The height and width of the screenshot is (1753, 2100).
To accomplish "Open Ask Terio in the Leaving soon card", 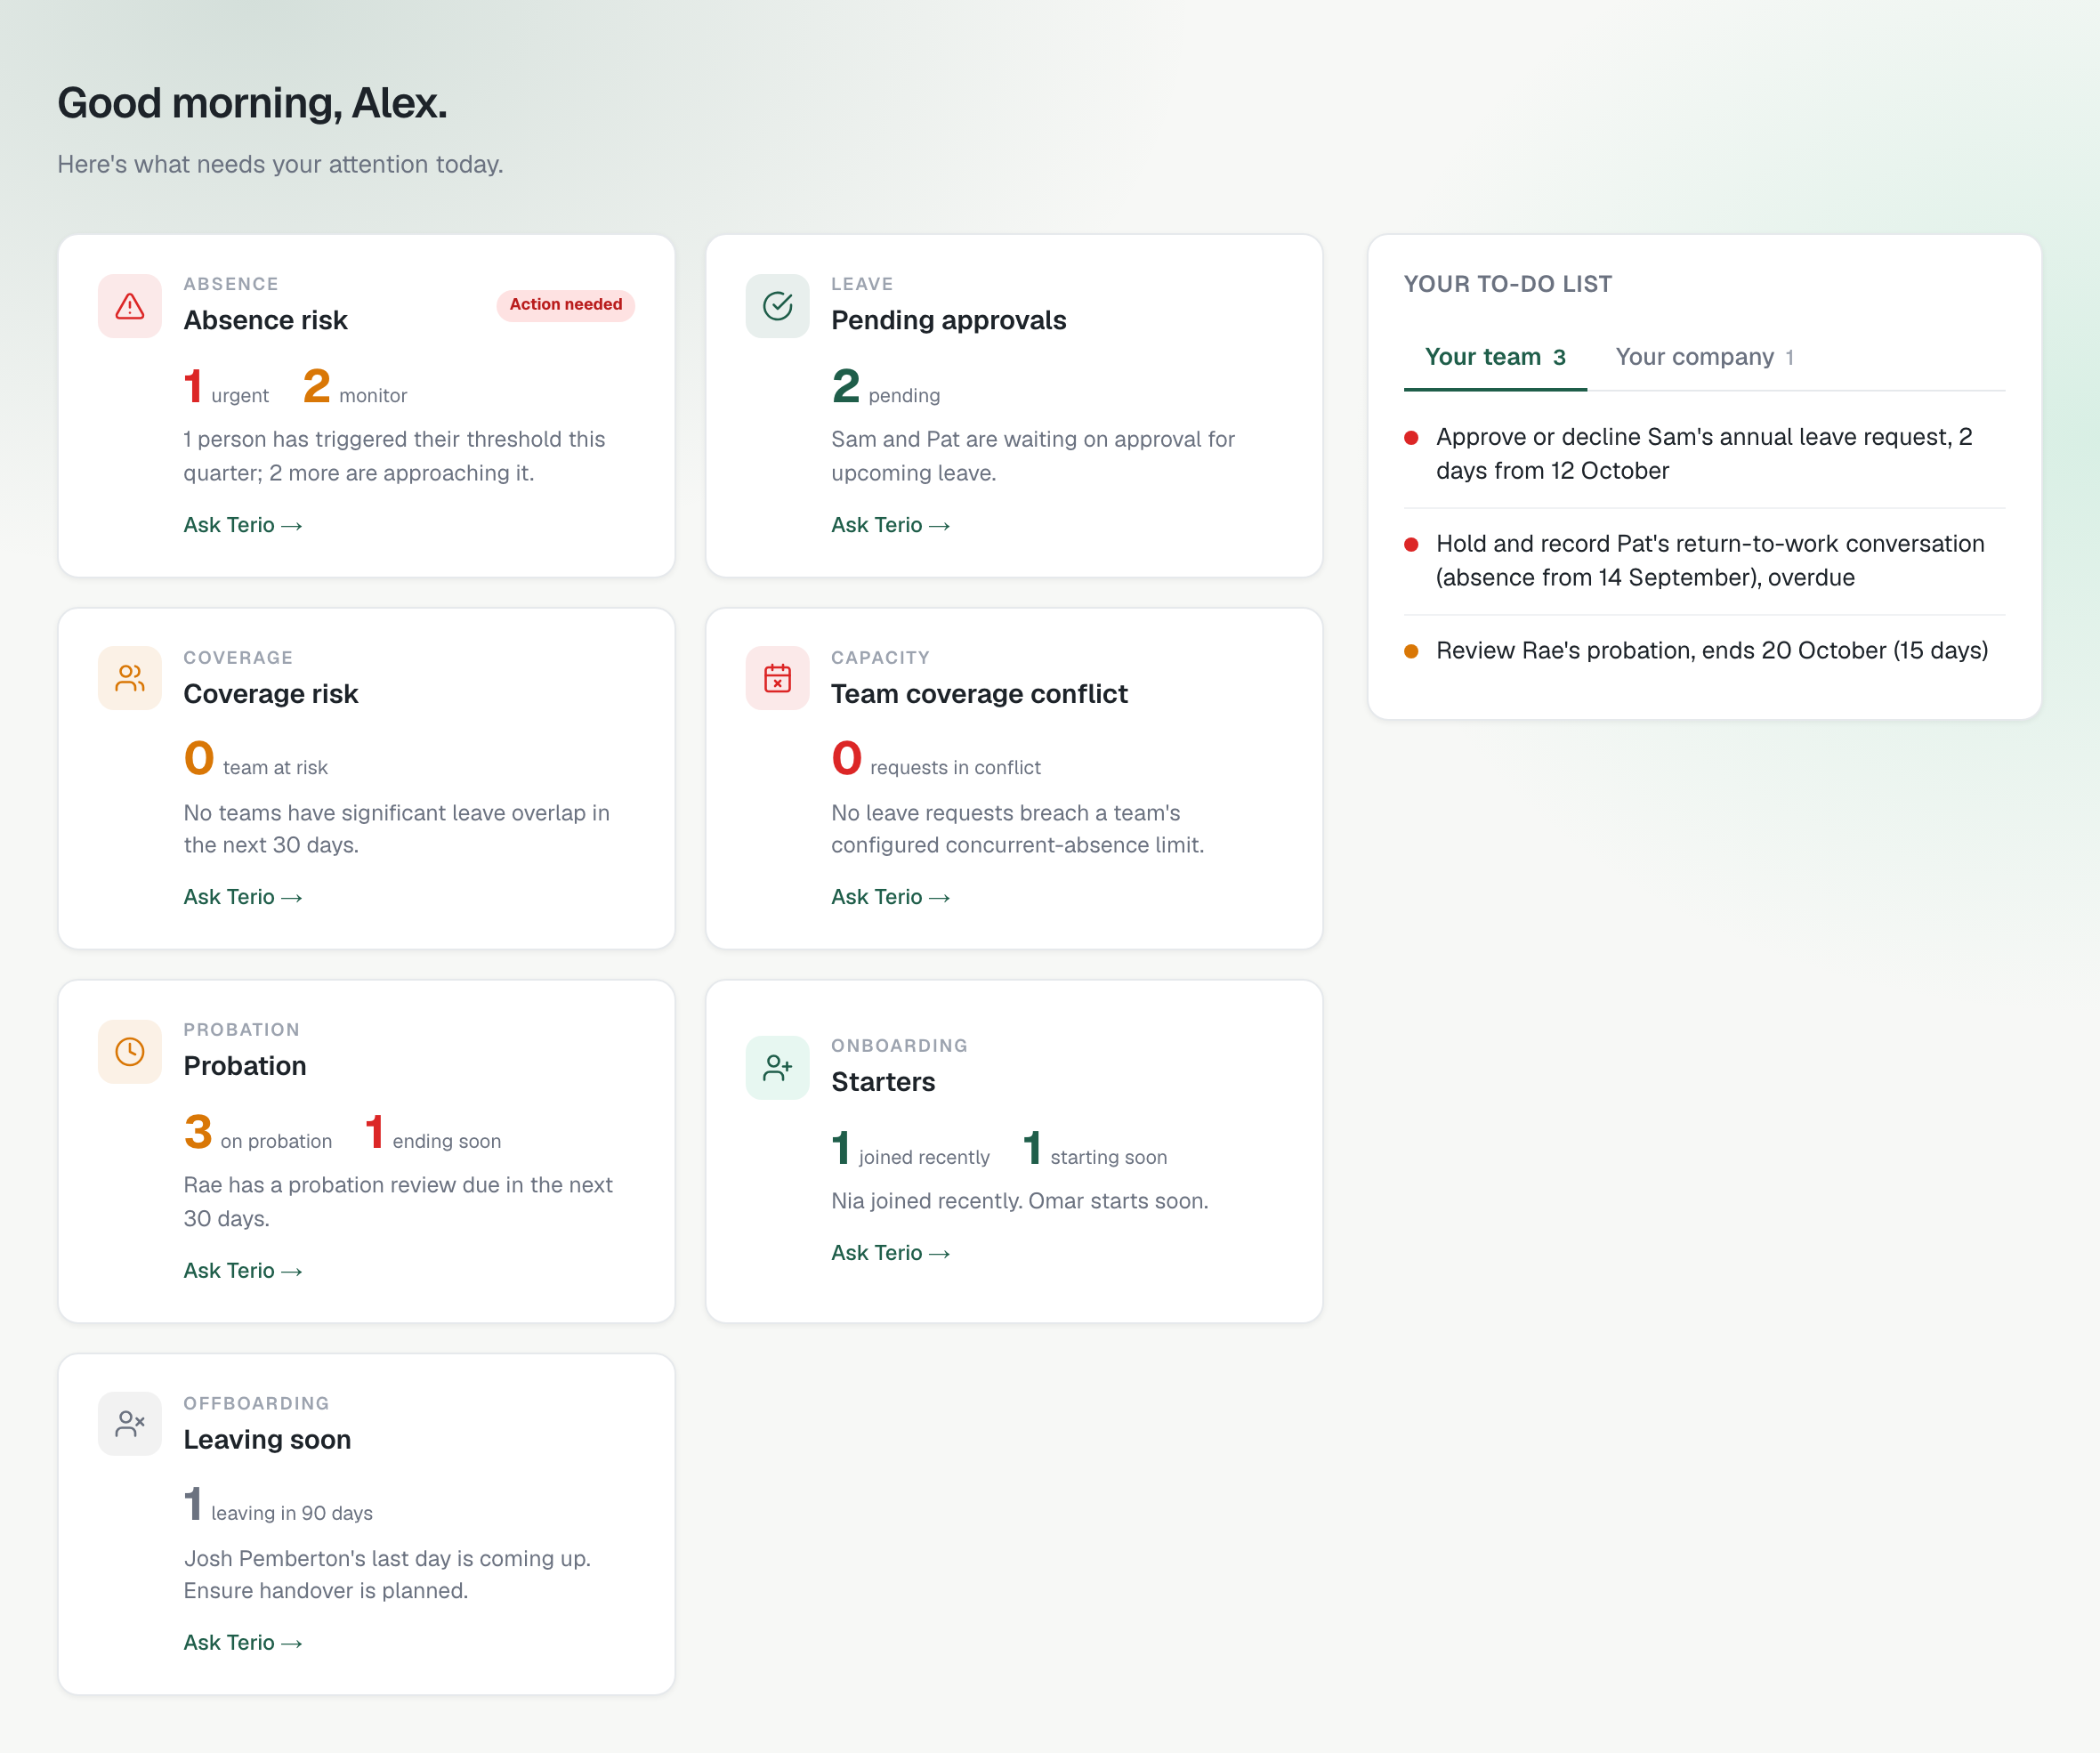I will [243, 1643].
